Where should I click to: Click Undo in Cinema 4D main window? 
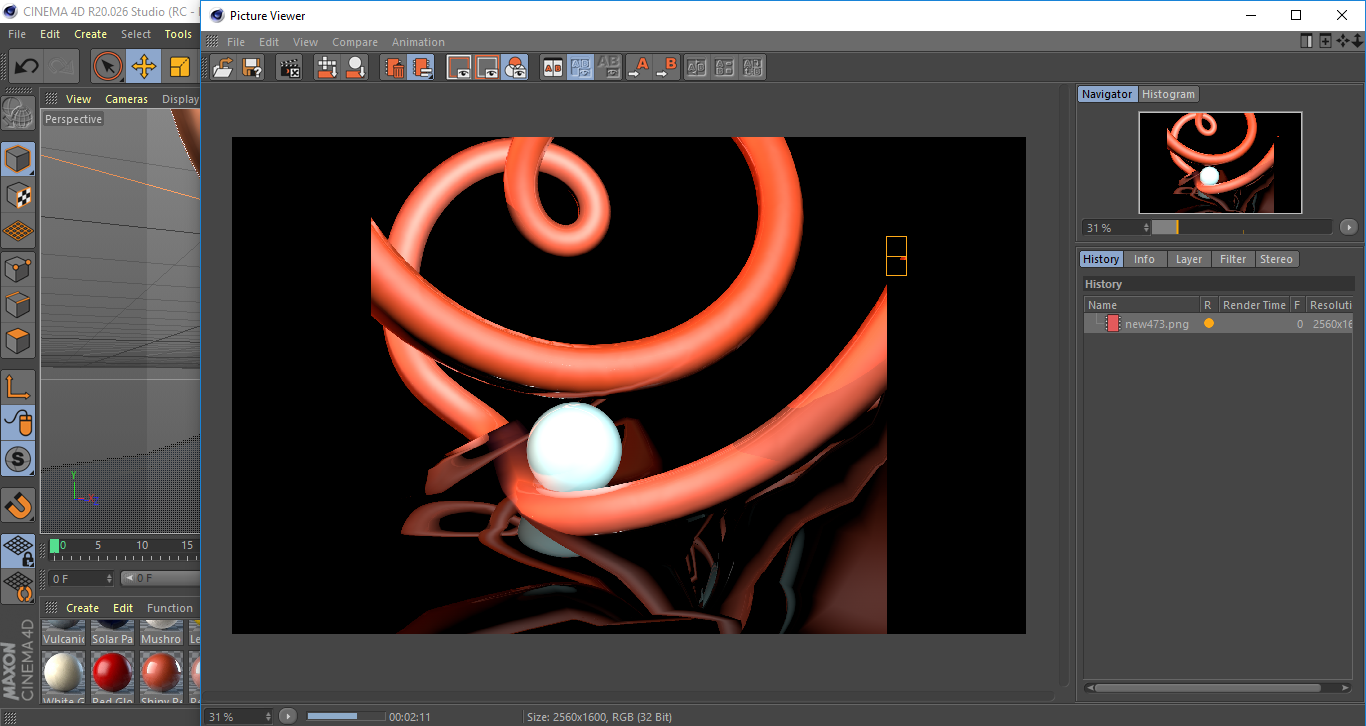[26, 67]
